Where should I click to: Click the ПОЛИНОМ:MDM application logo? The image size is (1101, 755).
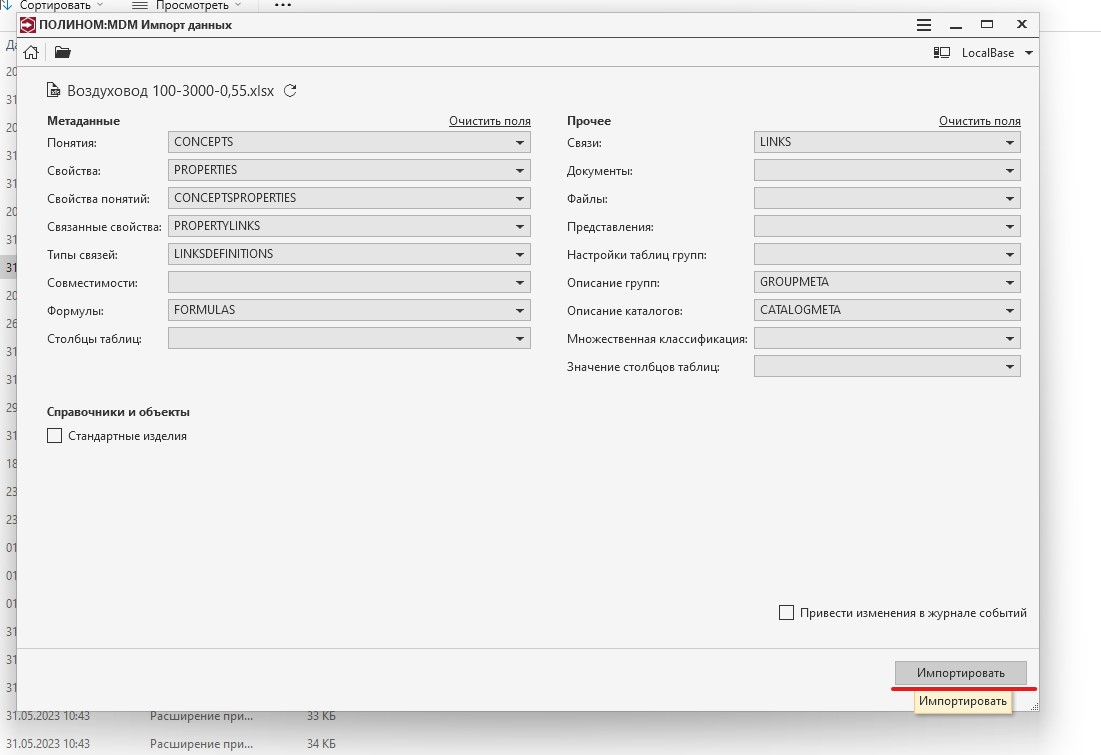point(28,25)
